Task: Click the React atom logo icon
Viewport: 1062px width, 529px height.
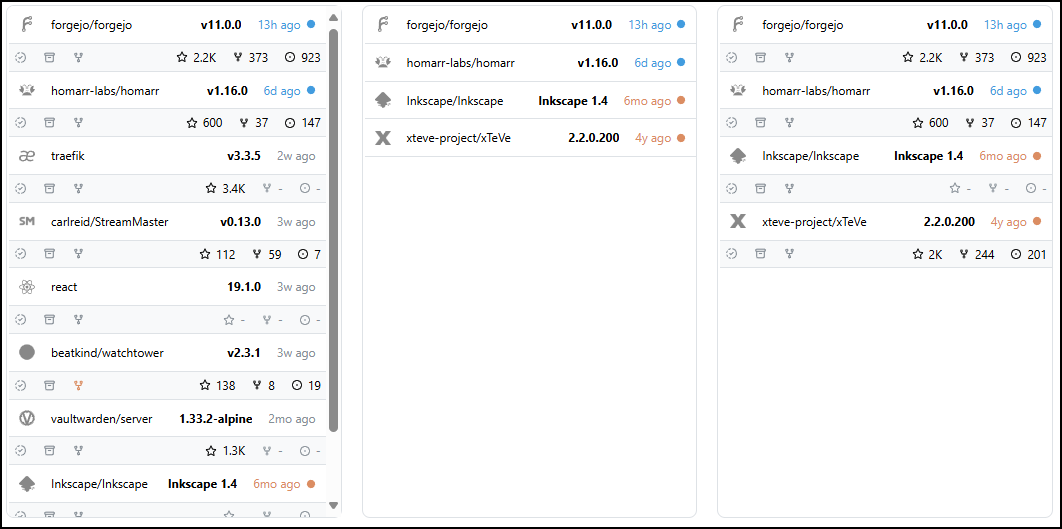Action: coord(27,287)
